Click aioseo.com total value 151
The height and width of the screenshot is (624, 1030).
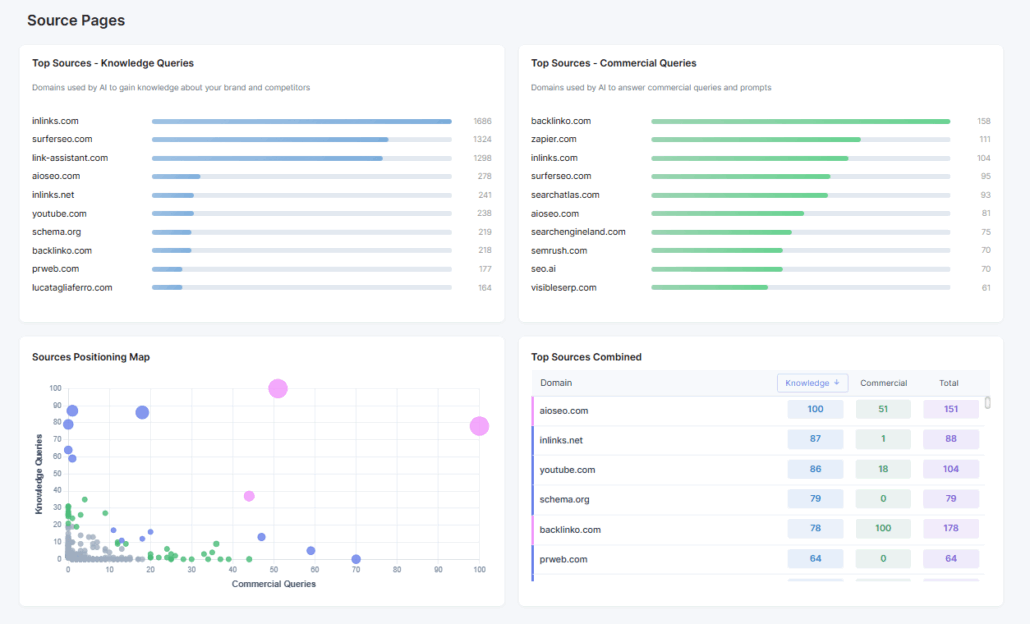pyautogui.click(x=951, y=409)
